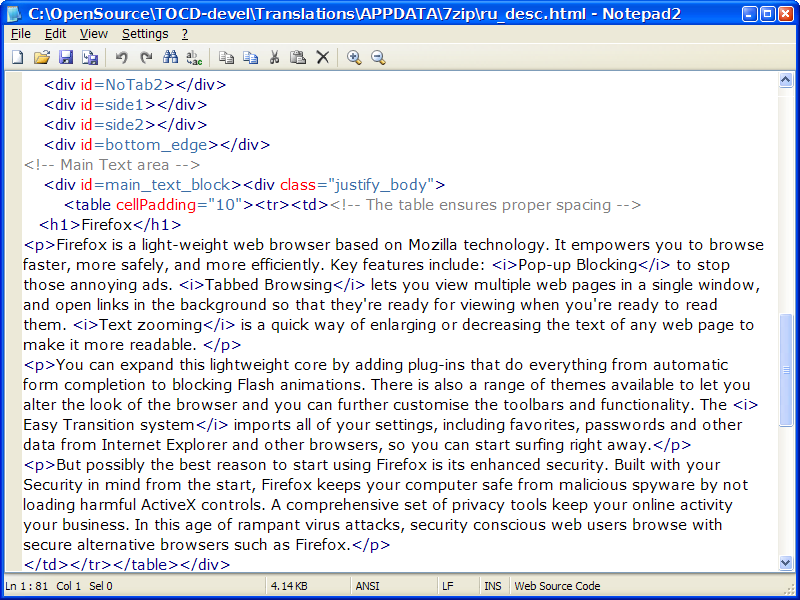The height and width of the screenshot is (600, 800).
Task: Toggle the INS insert mode indicator
Action: pyautogui.click(x=492, y=586)
